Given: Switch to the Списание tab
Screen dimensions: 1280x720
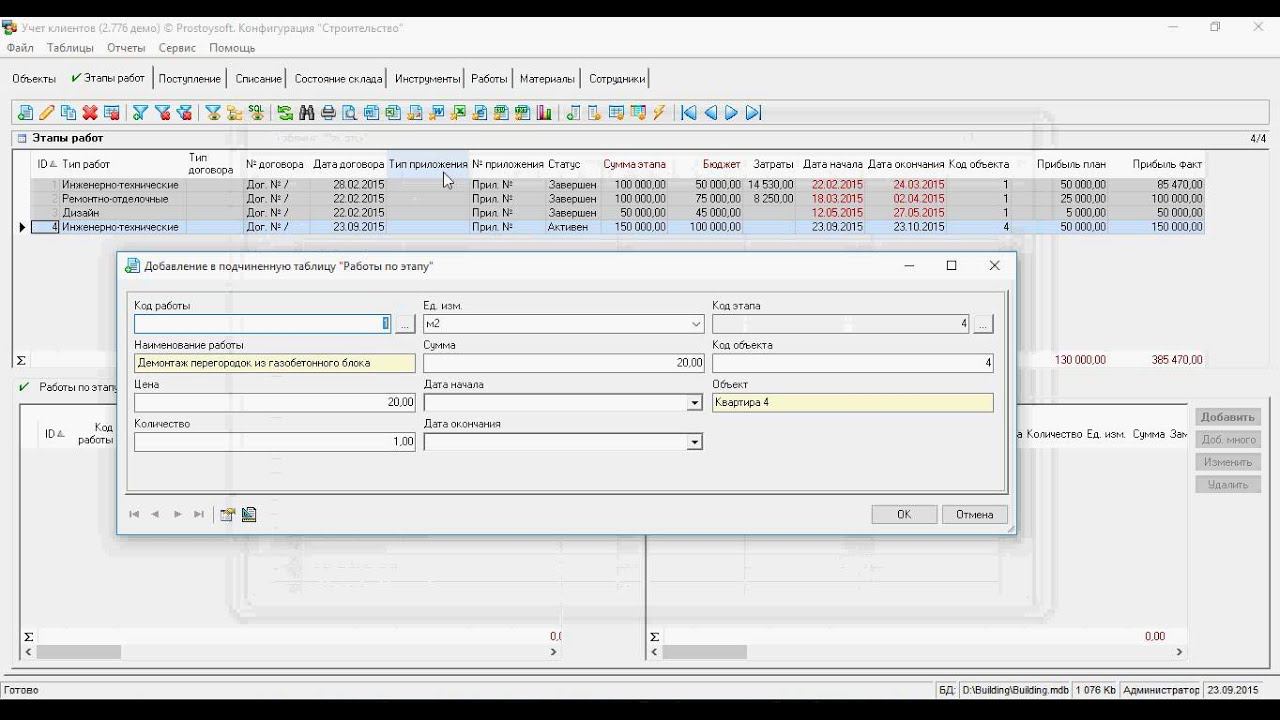Looking at the screenshot, I should tap(258, 78).
